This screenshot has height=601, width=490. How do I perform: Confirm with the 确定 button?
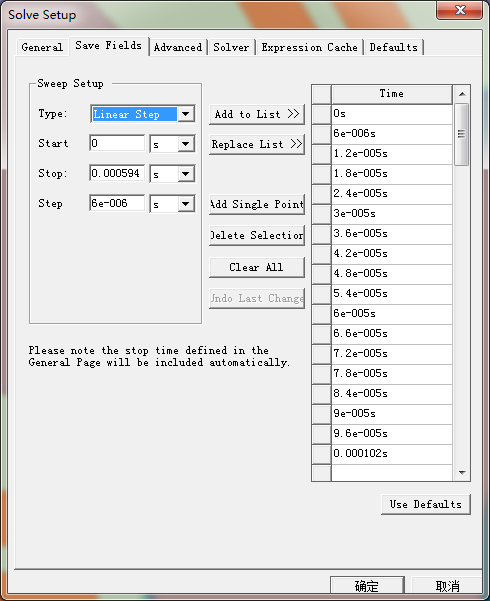point(367,586)
